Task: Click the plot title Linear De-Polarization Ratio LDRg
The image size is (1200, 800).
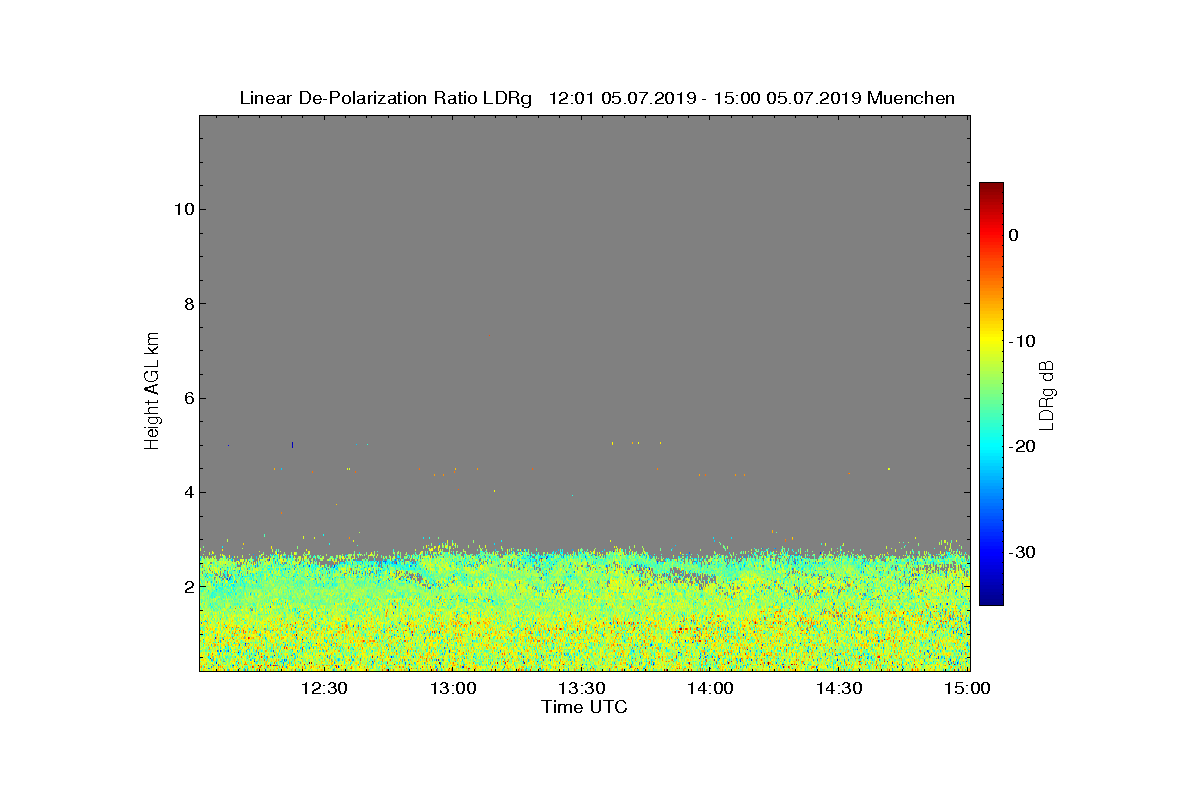Action: click(x=386, y=98)
